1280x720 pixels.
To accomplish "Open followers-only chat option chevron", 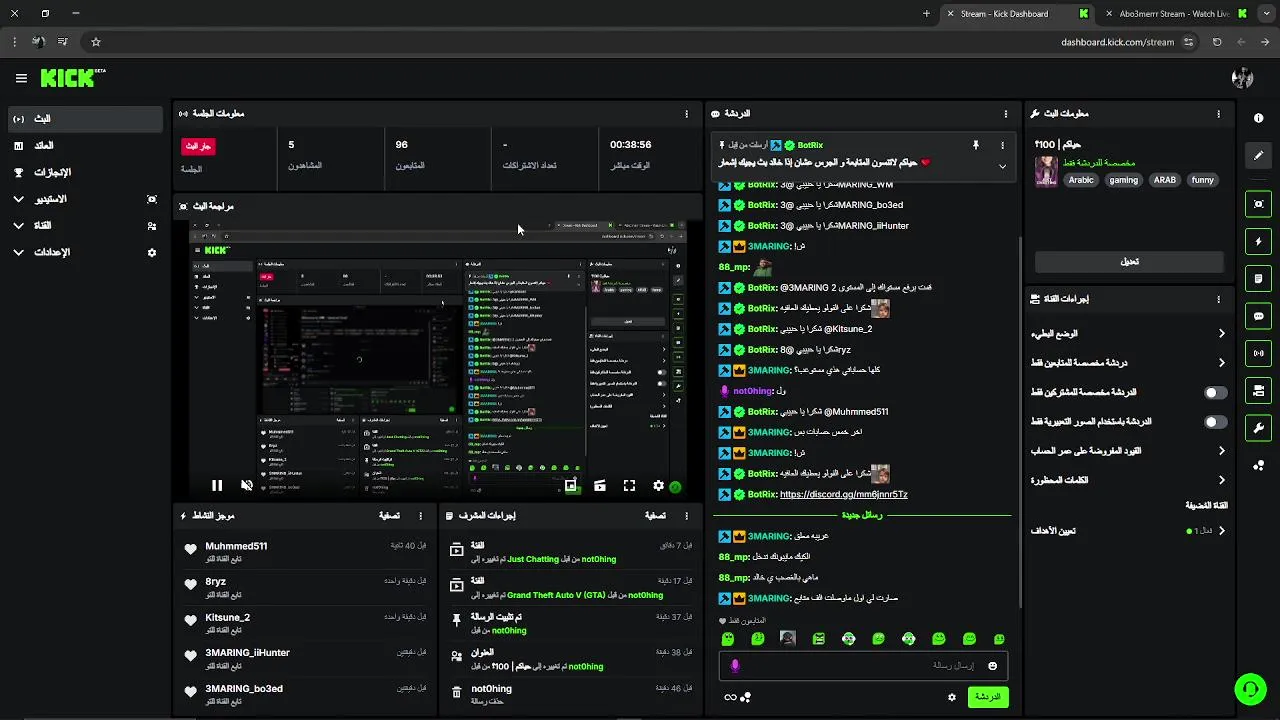I will pos(1221,363).
